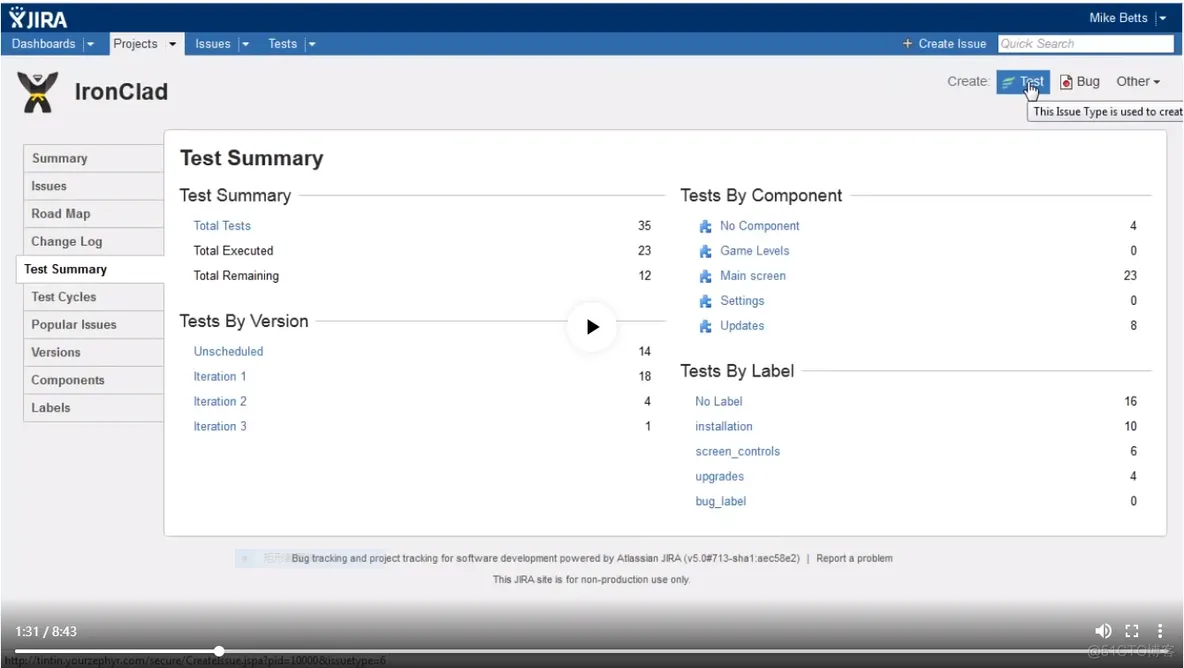The image size is (1184, 668).
Task: Play the video with center play button
Action: [x=593, y=327]
